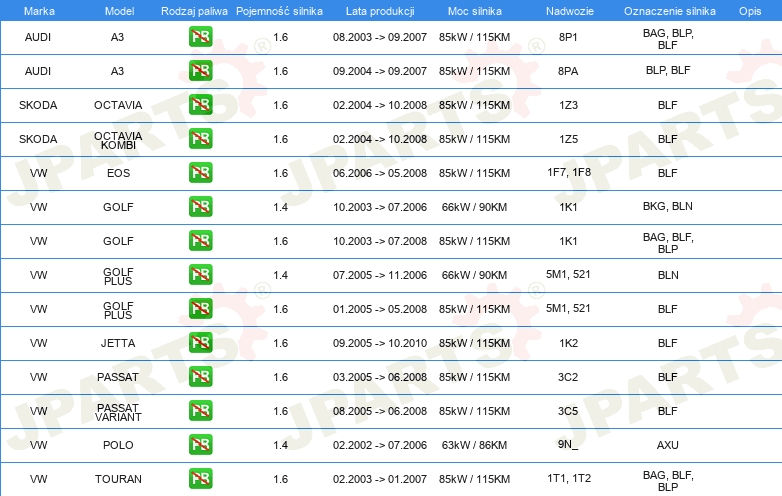Select the fuel icon in the VW EOS row
The width and height of the screenshot is (782, 496).
point(200,172)
